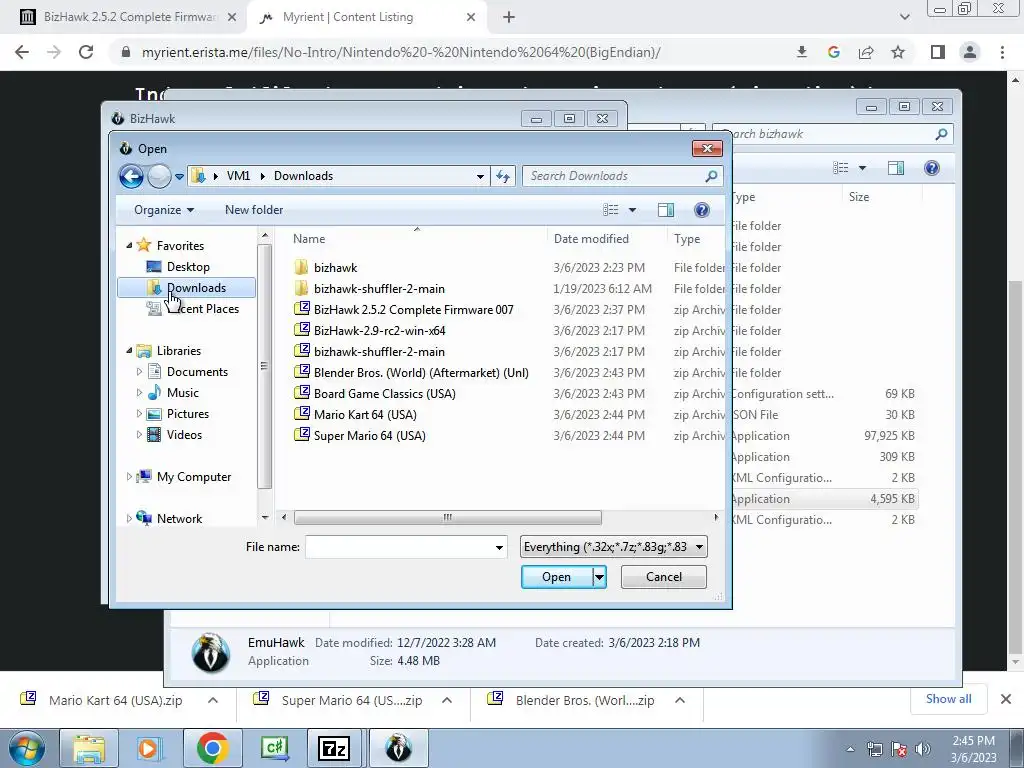The width and height of the screenshot is (1024, 768).
Task: Expand the Documents library node
Action: tap(139, 372)
